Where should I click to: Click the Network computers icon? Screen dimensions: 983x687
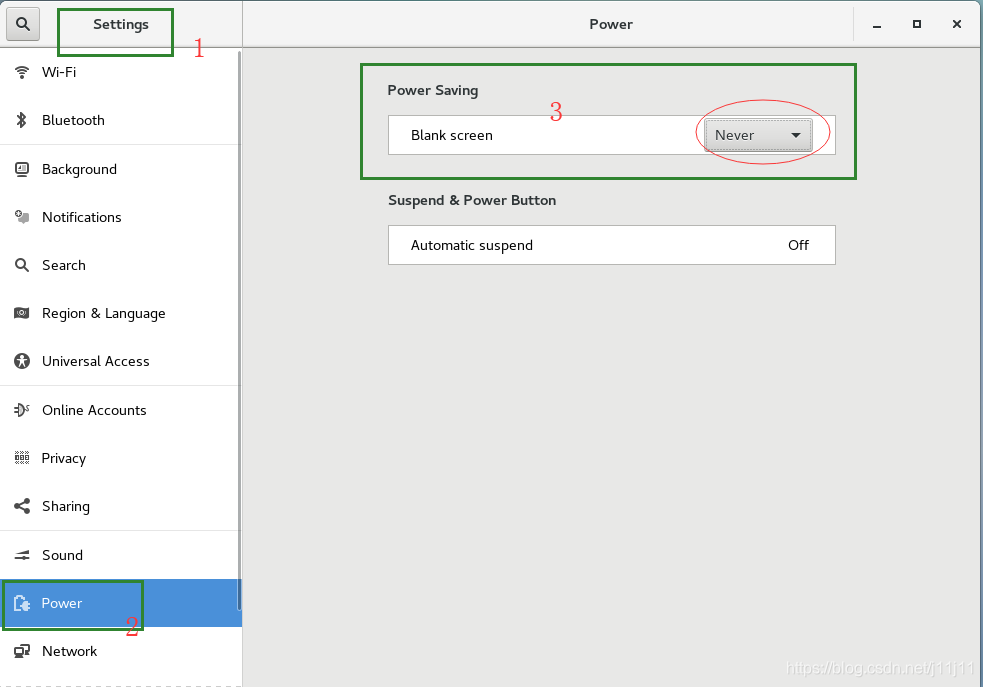click(22, 651)
